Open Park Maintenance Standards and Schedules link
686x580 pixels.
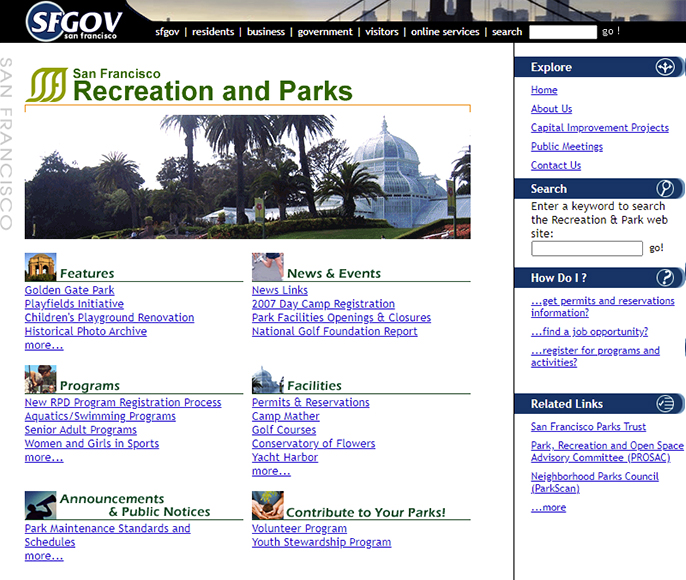[x=107, y=535]
